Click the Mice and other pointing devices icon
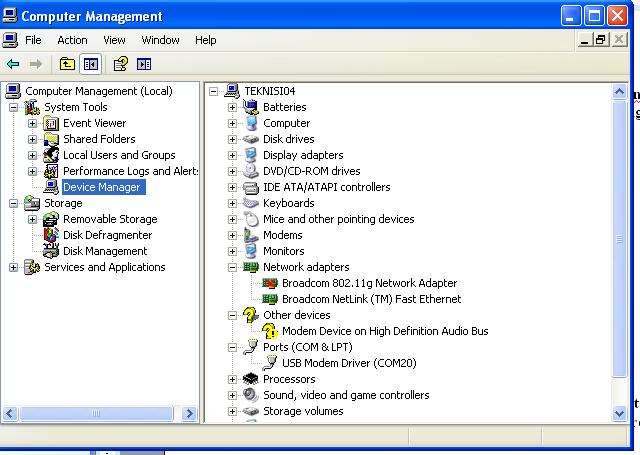Viewport: 640px width, 455px height. click(251, 219)
